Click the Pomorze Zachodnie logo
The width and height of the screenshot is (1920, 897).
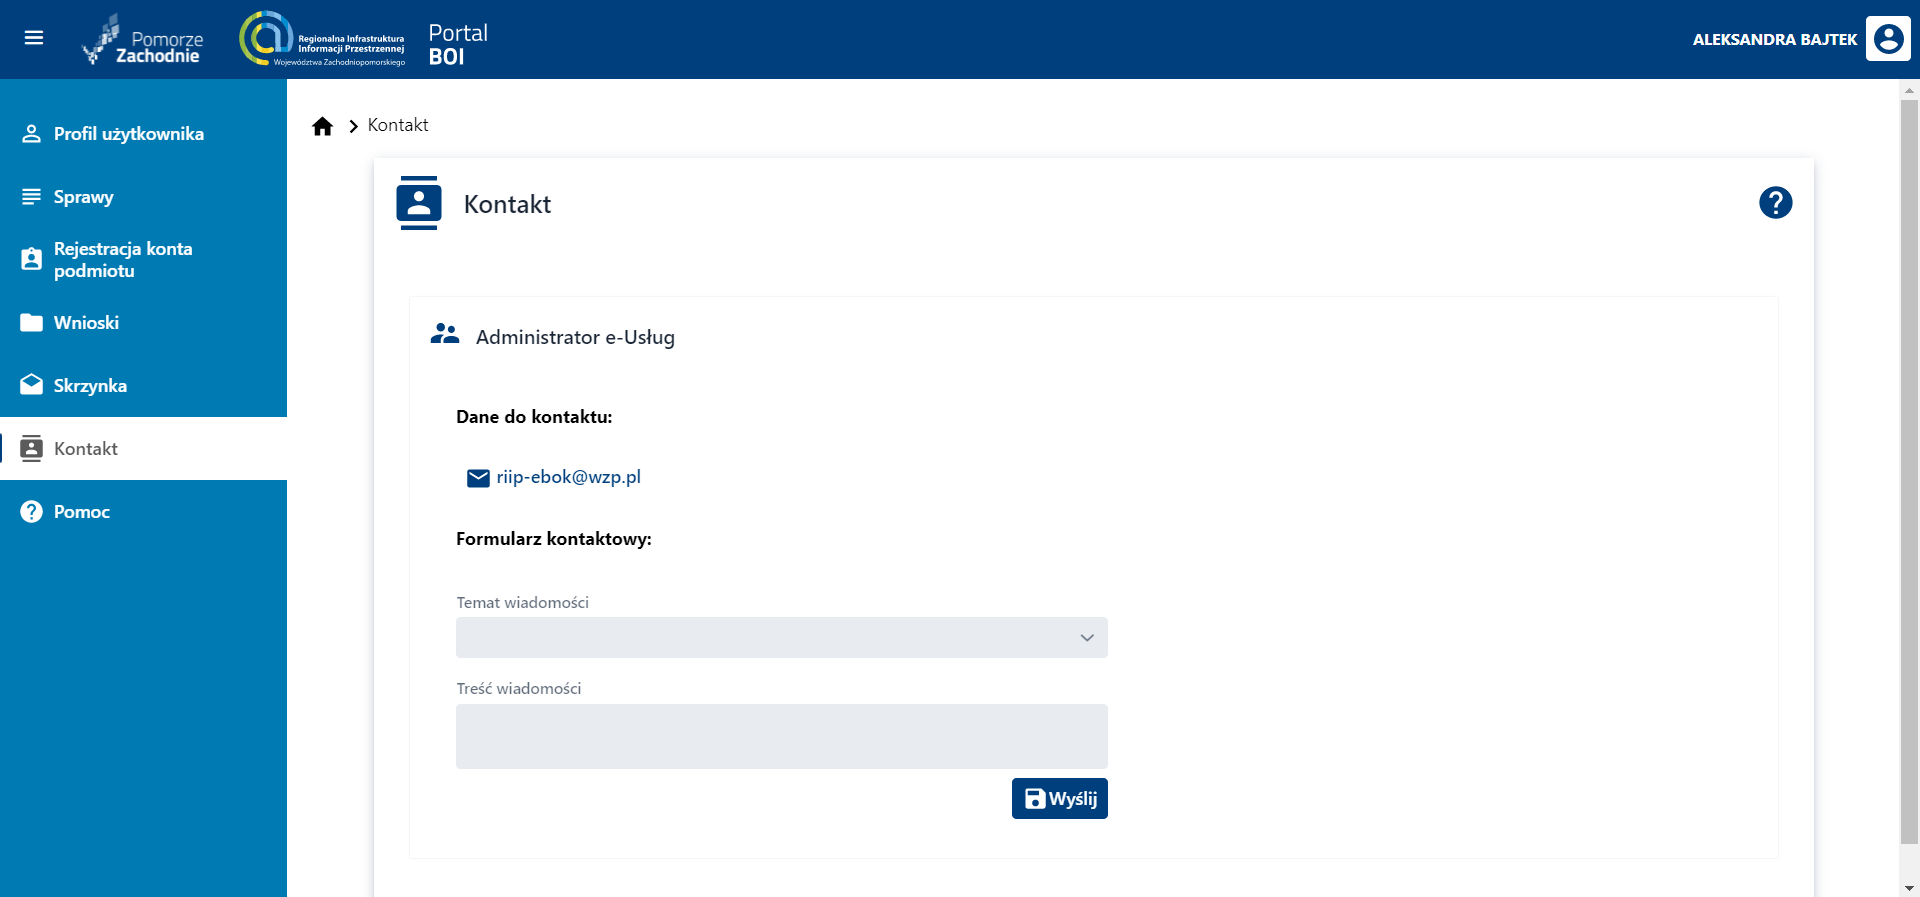(x=143, y=40)
